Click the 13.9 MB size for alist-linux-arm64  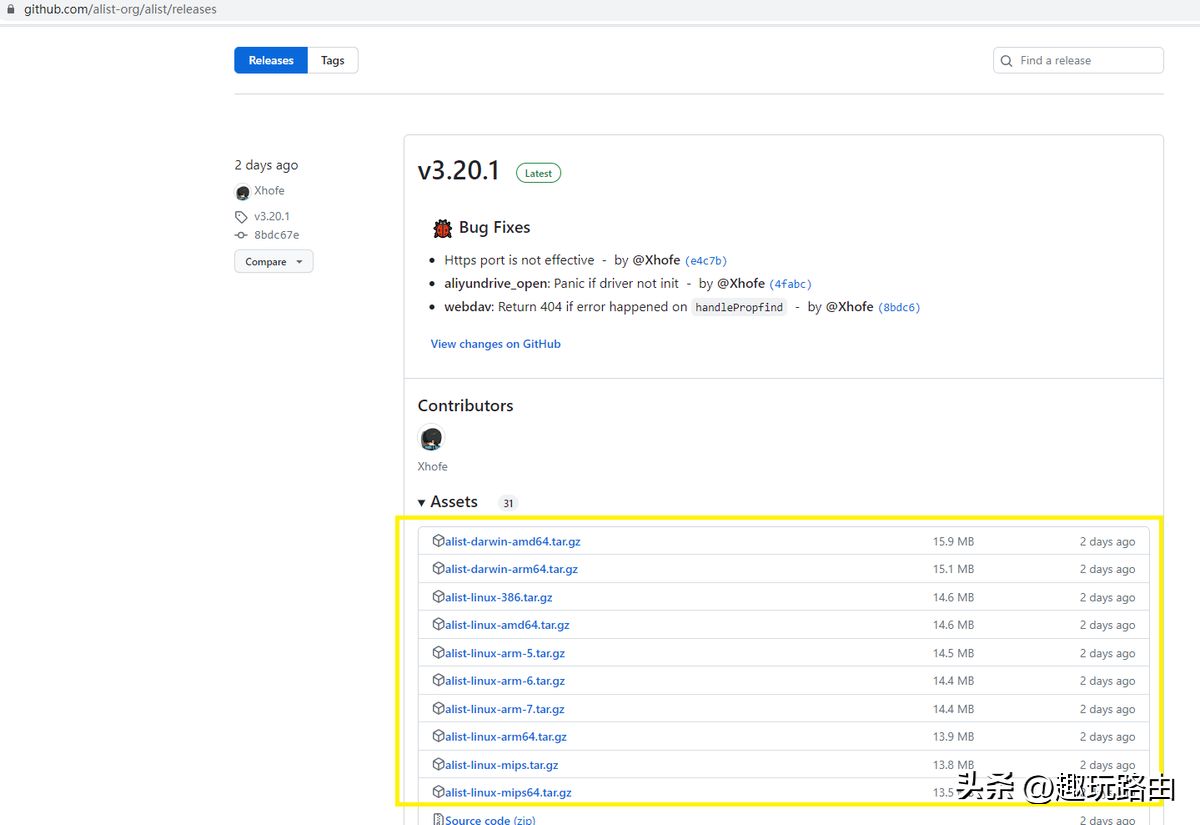click(x=954, y=737)
